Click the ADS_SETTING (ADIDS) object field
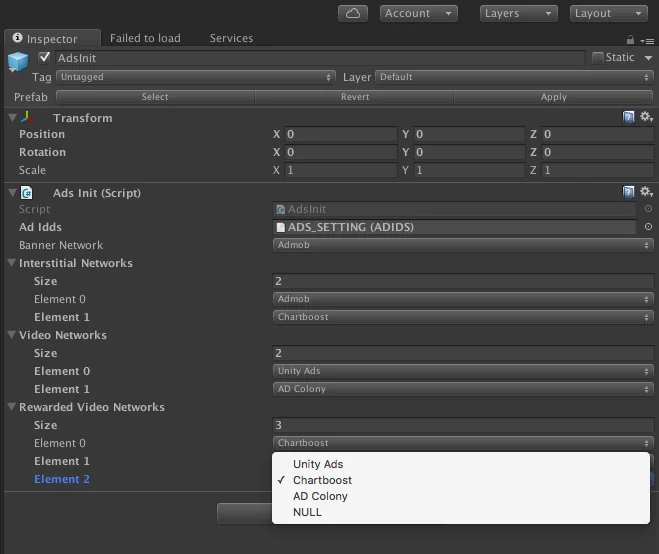 (454, 227)
